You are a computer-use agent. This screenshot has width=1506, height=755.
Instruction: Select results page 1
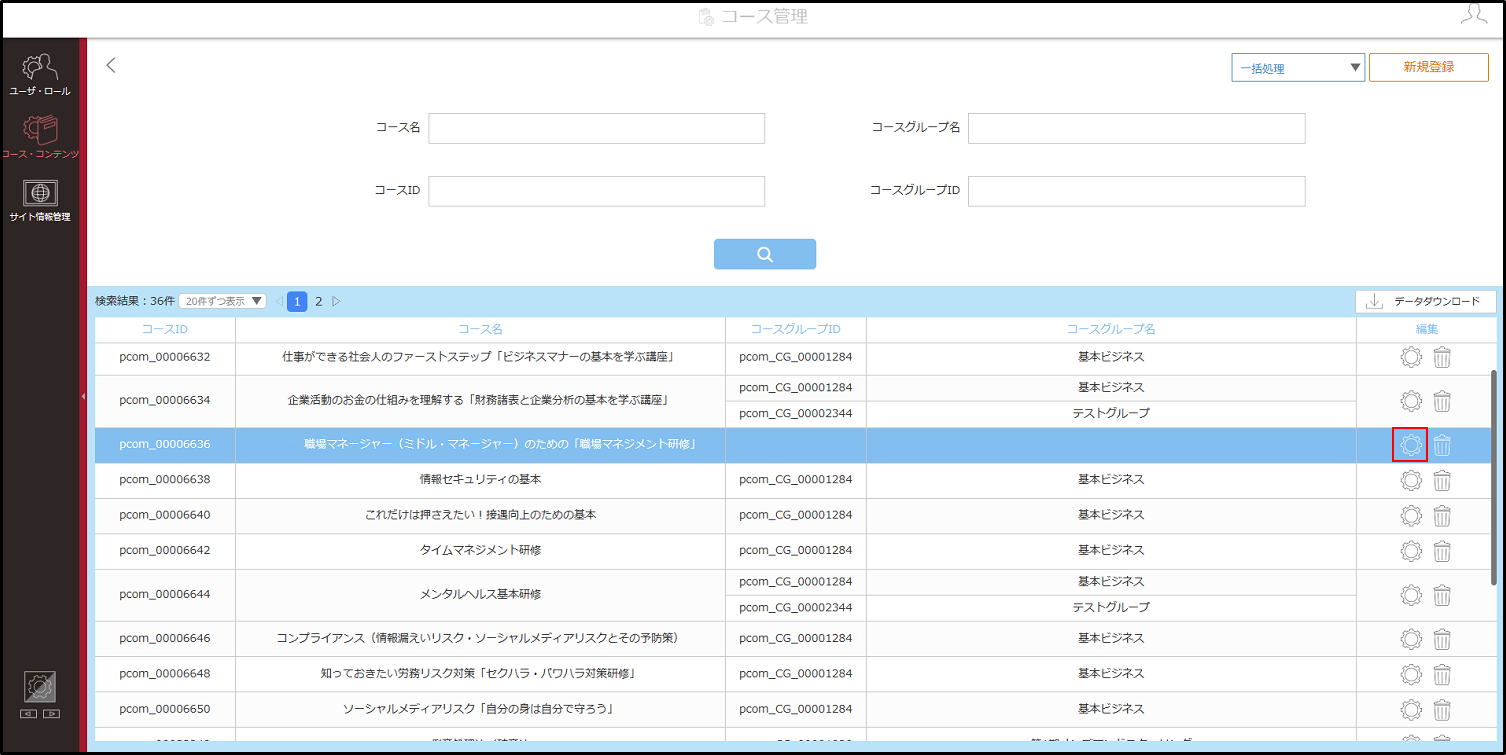297,301
